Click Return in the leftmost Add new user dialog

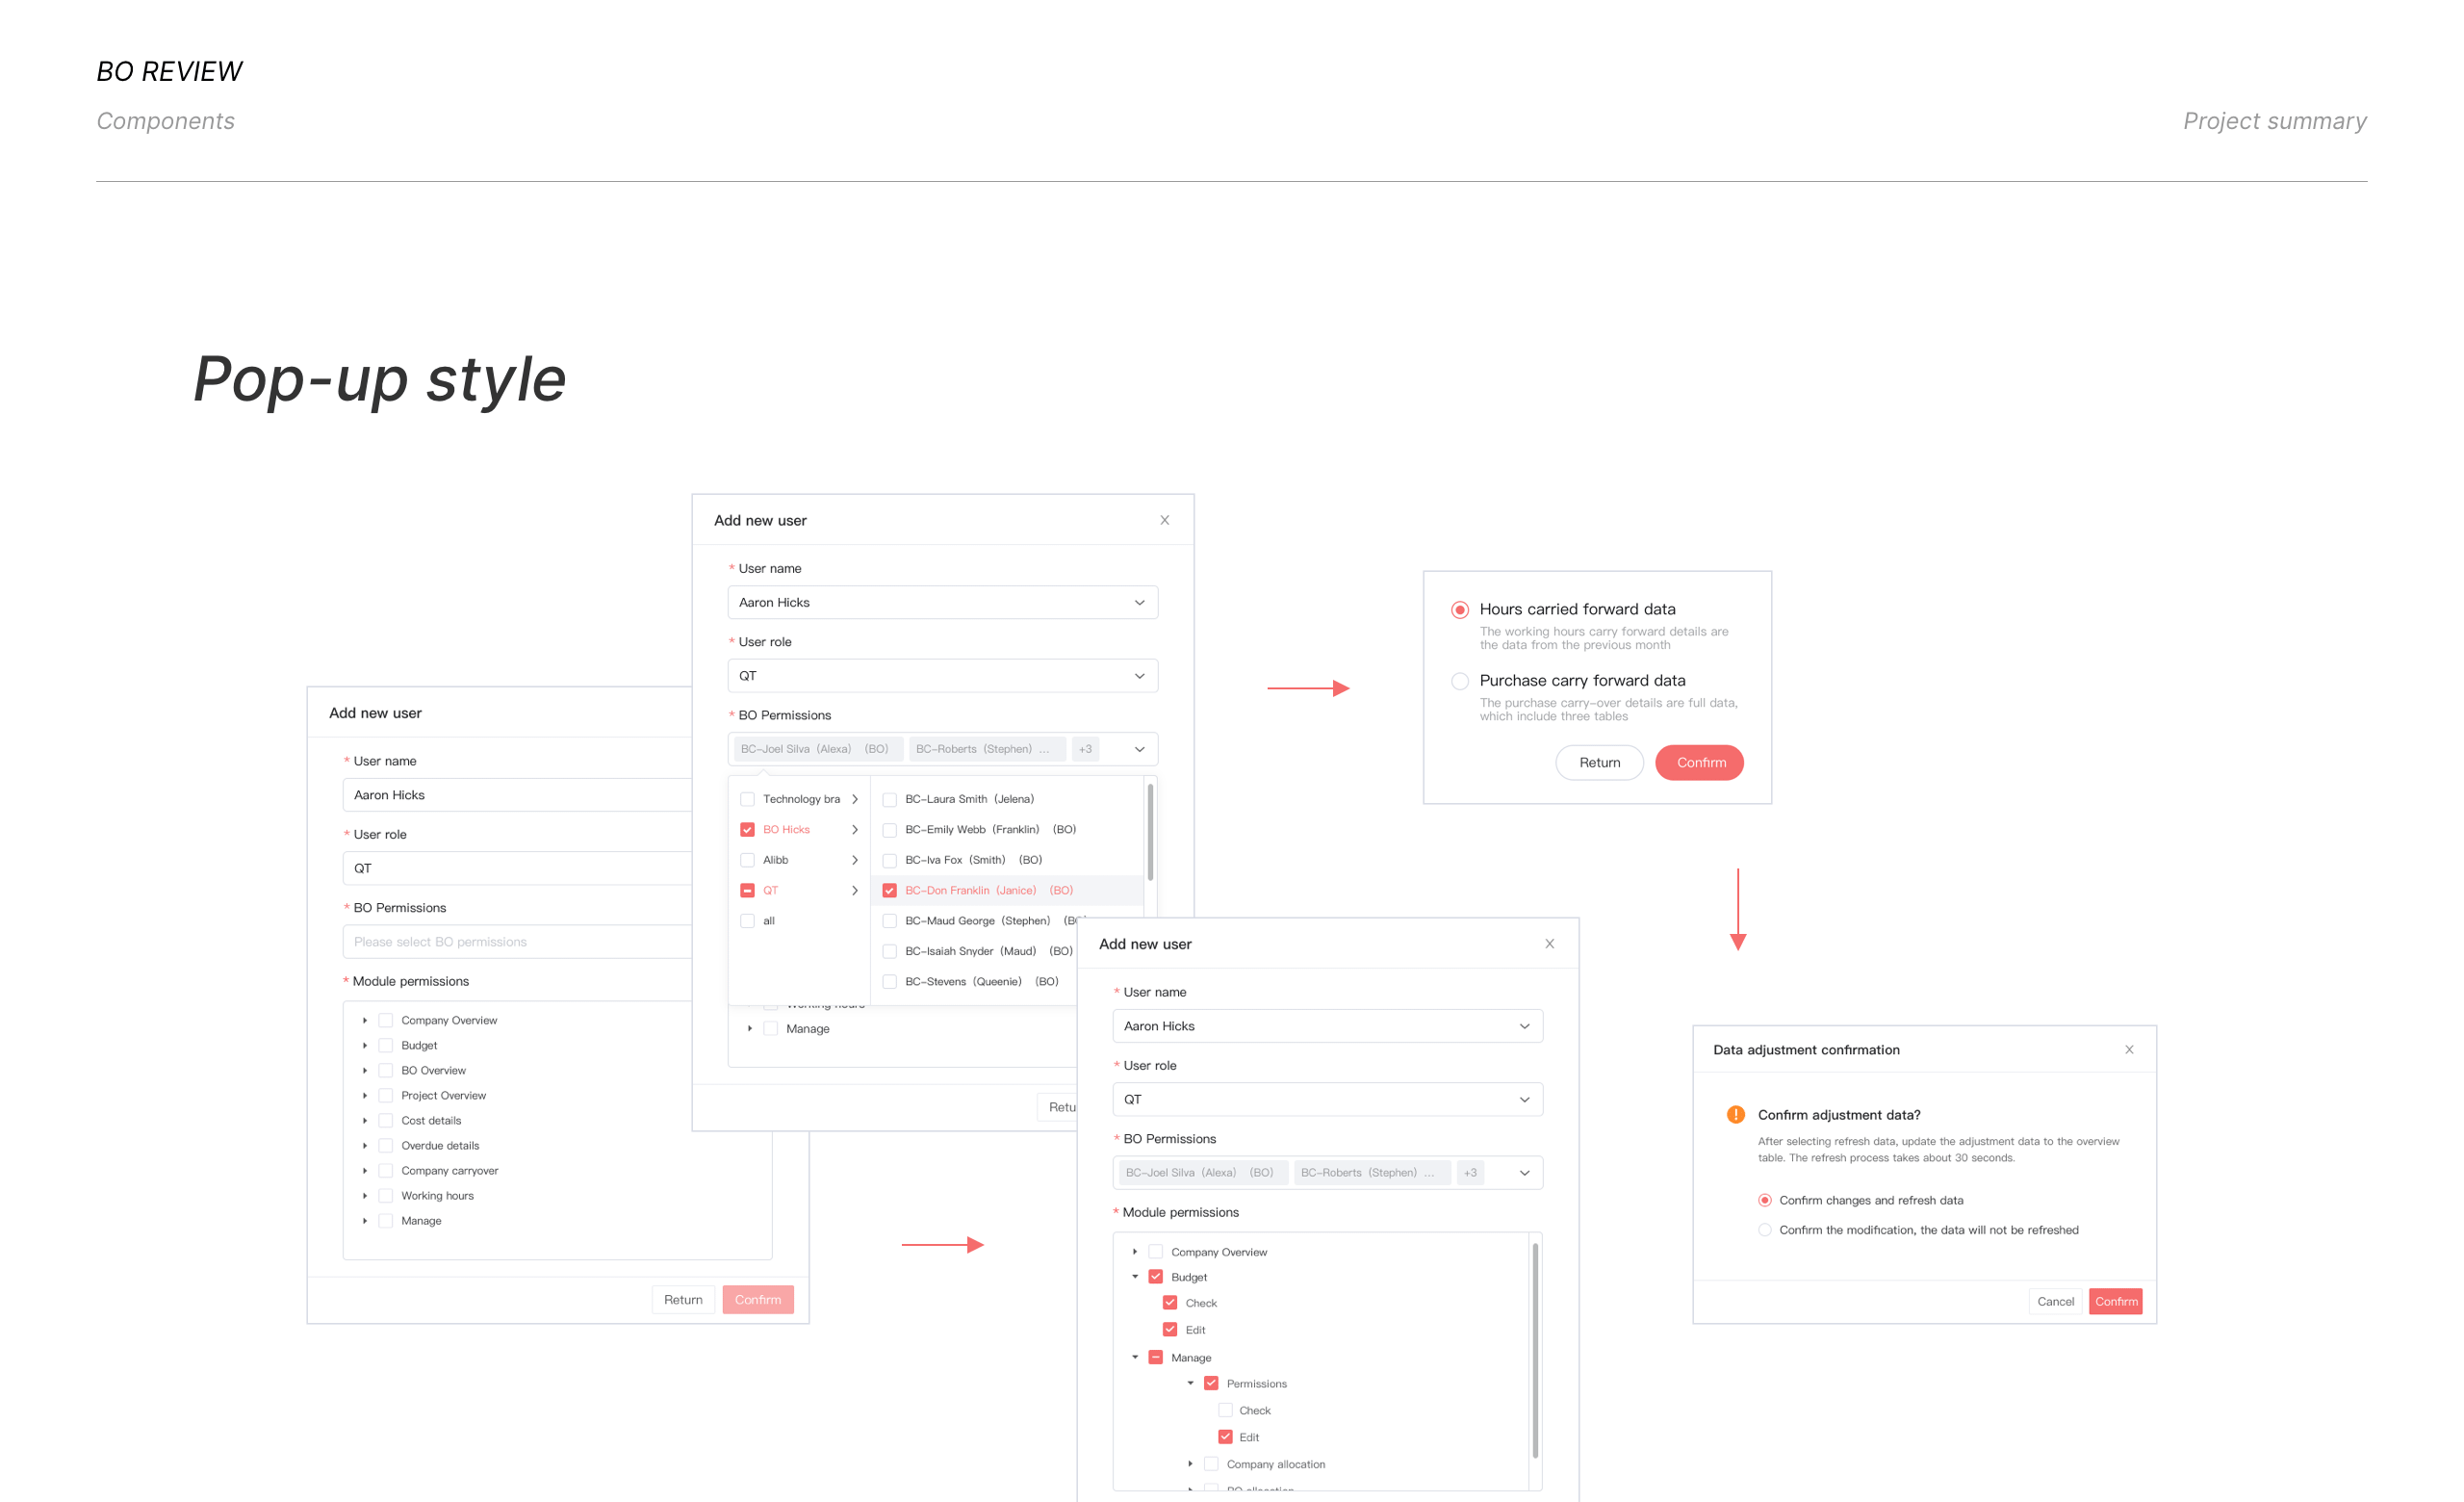[x=683, y=1299]
